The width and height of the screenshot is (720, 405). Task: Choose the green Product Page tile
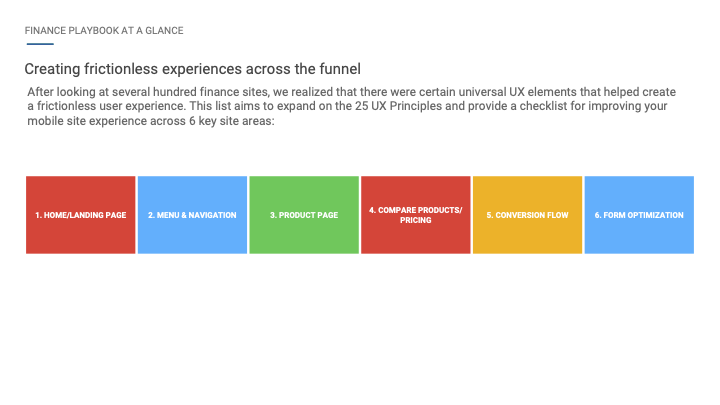click(x=304, y=215)
